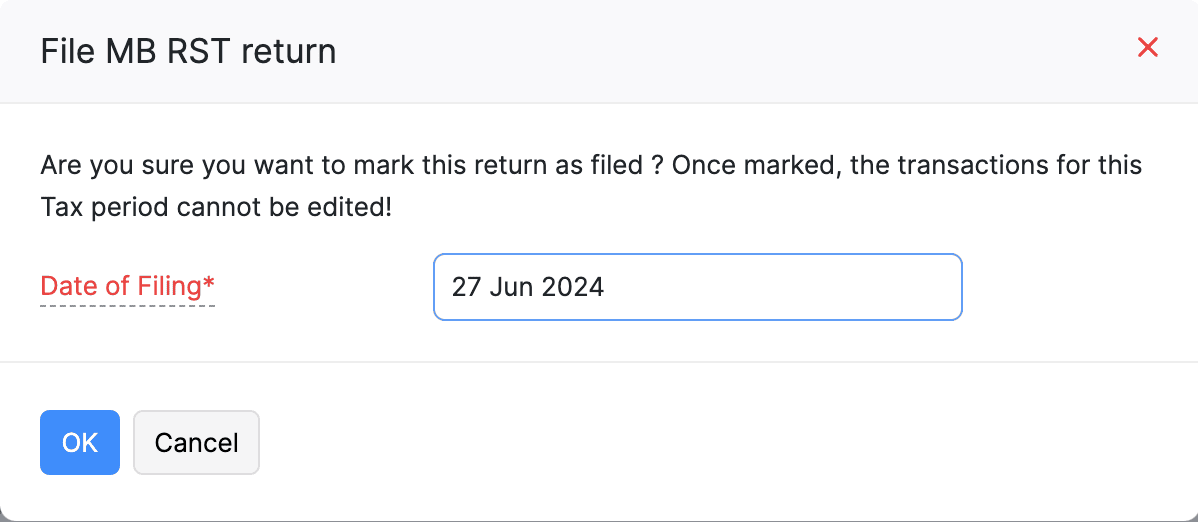This screenshot has width=1198, height=522.
Task: Click the text 27 Jun 2024
Action: 528,287
